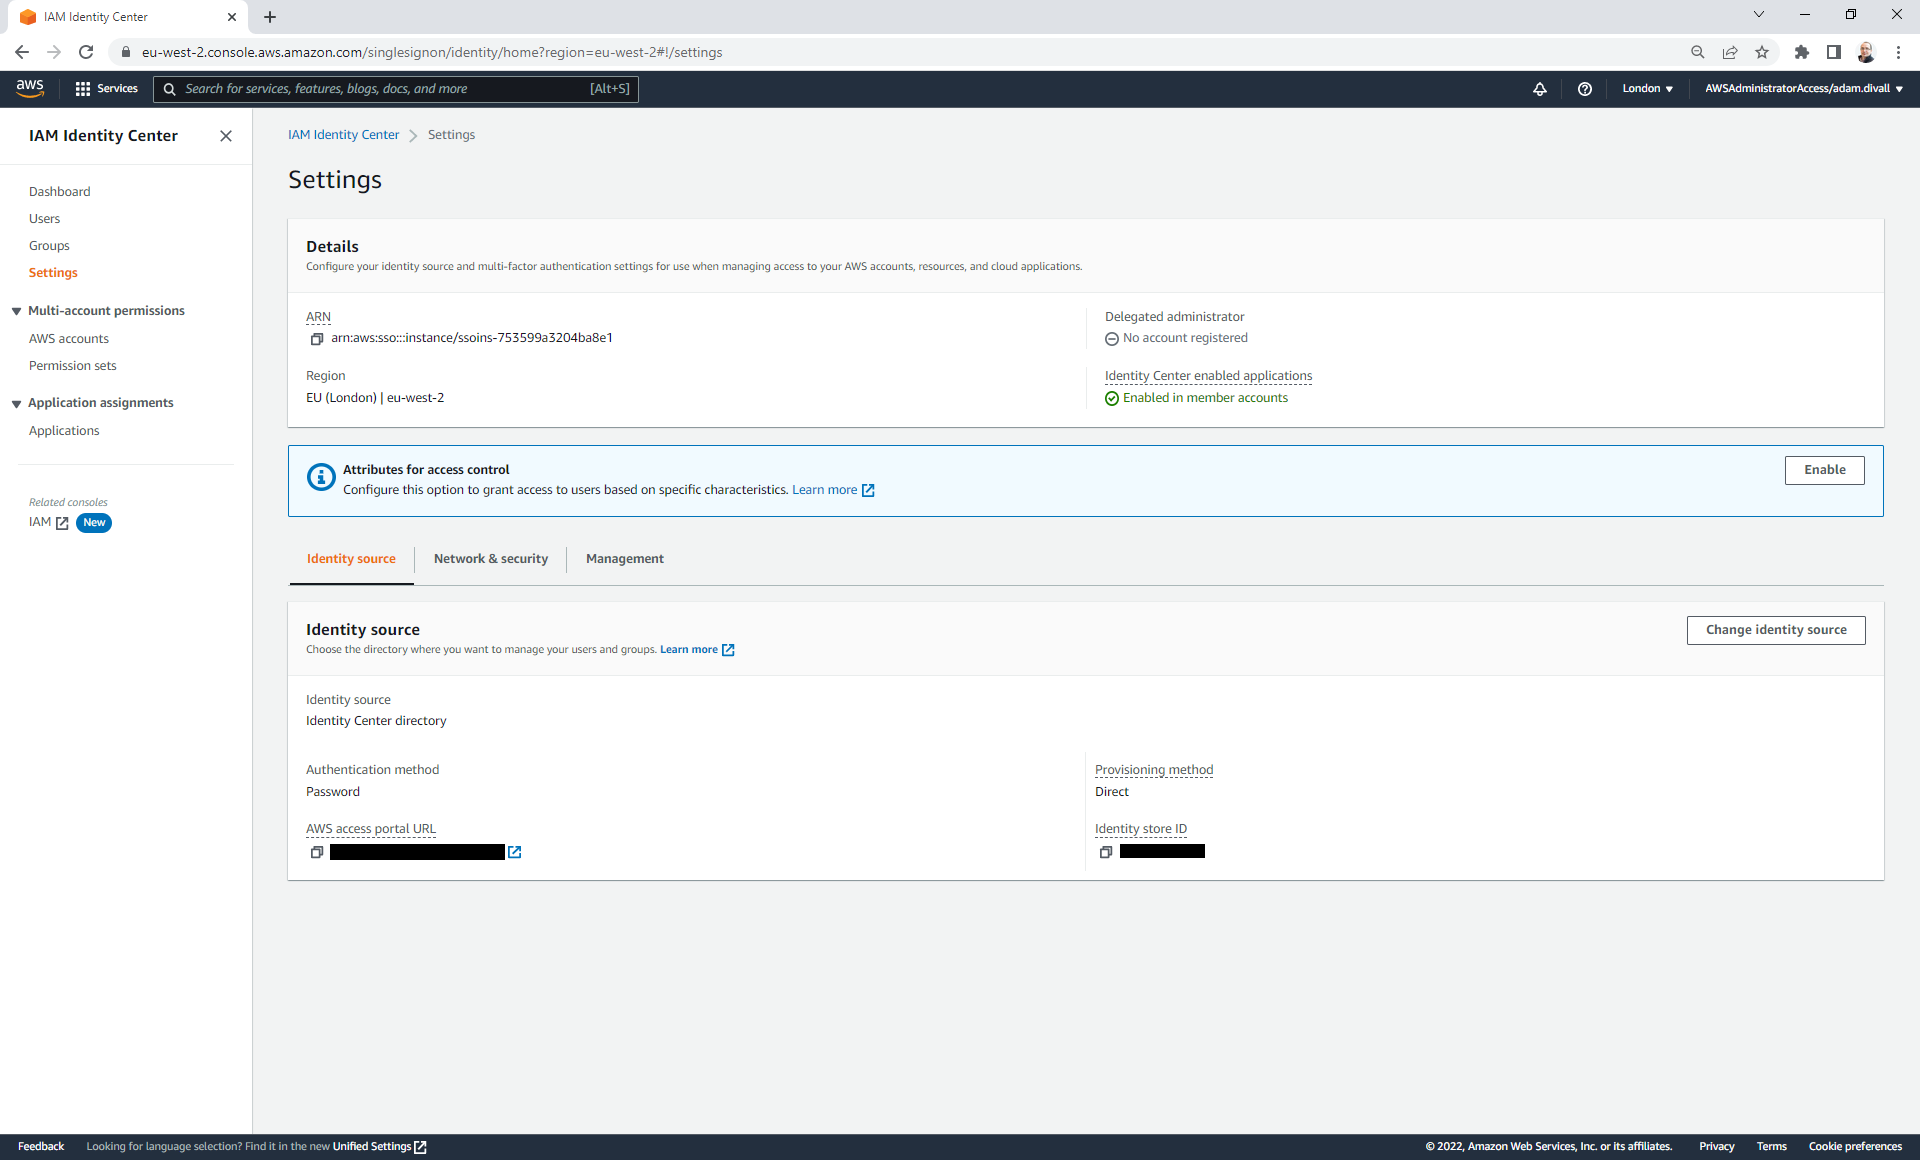Open the London region selector
The image size is (1920, 1160).
click(x=1647, y=89)
